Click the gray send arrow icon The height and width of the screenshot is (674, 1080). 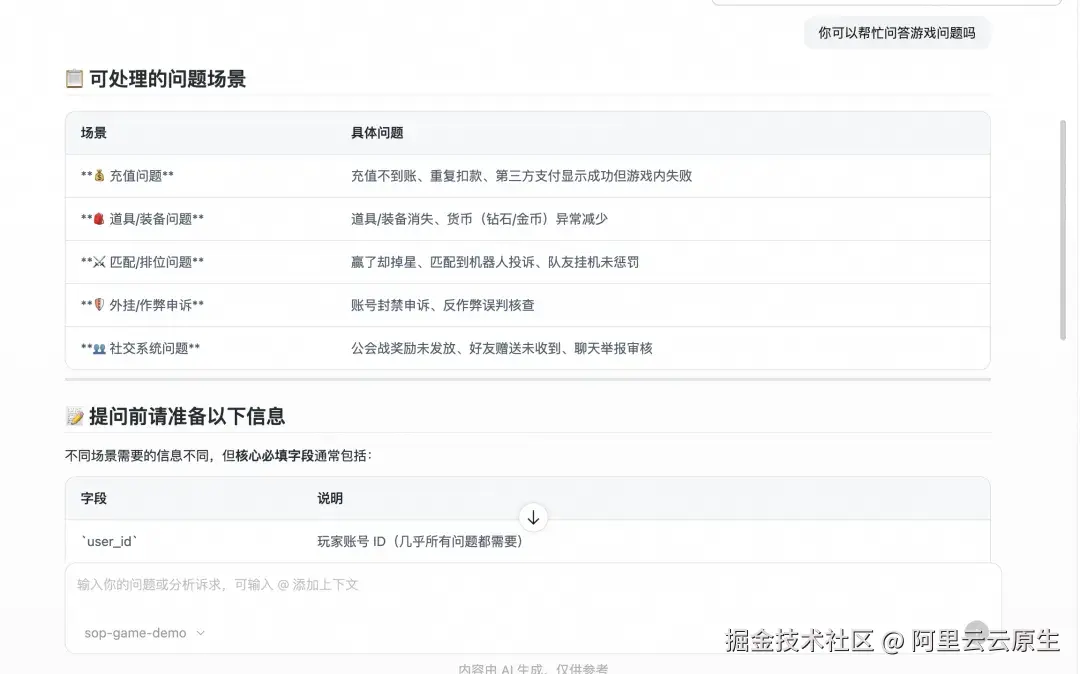point(976,631)
